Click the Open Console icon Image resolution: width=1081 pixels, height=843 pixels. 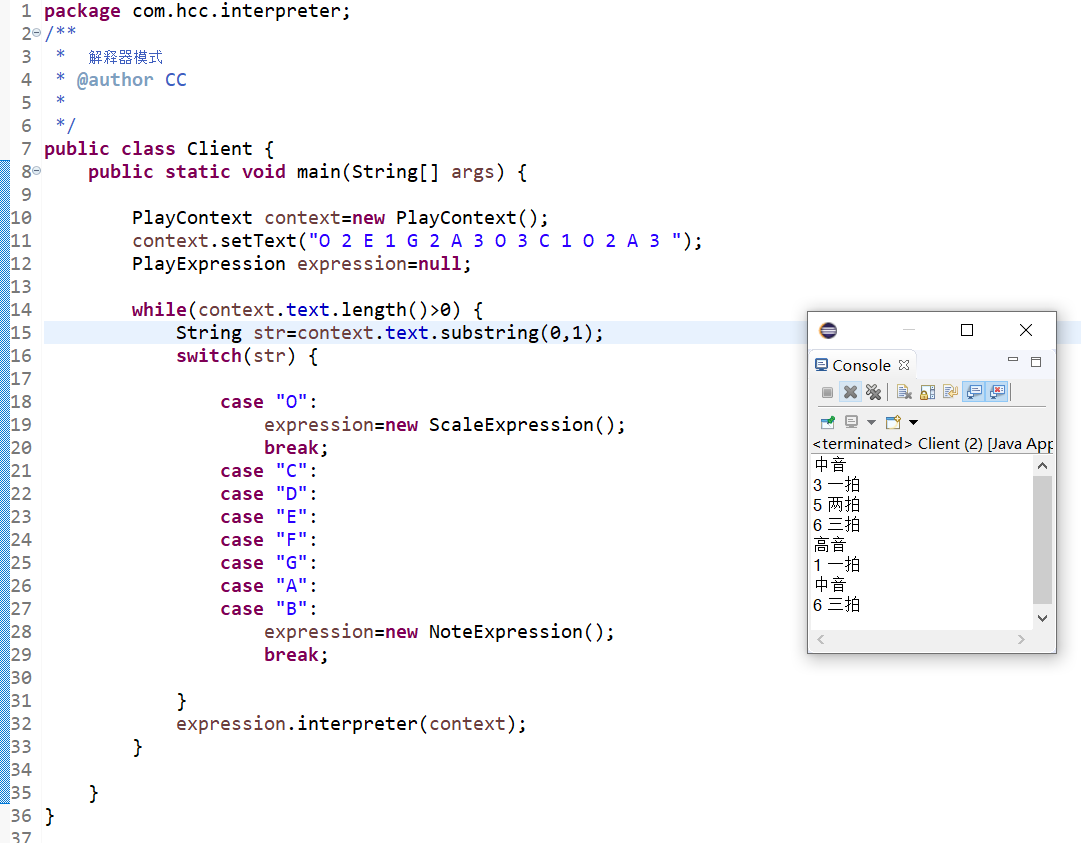(x=893, y=422)
